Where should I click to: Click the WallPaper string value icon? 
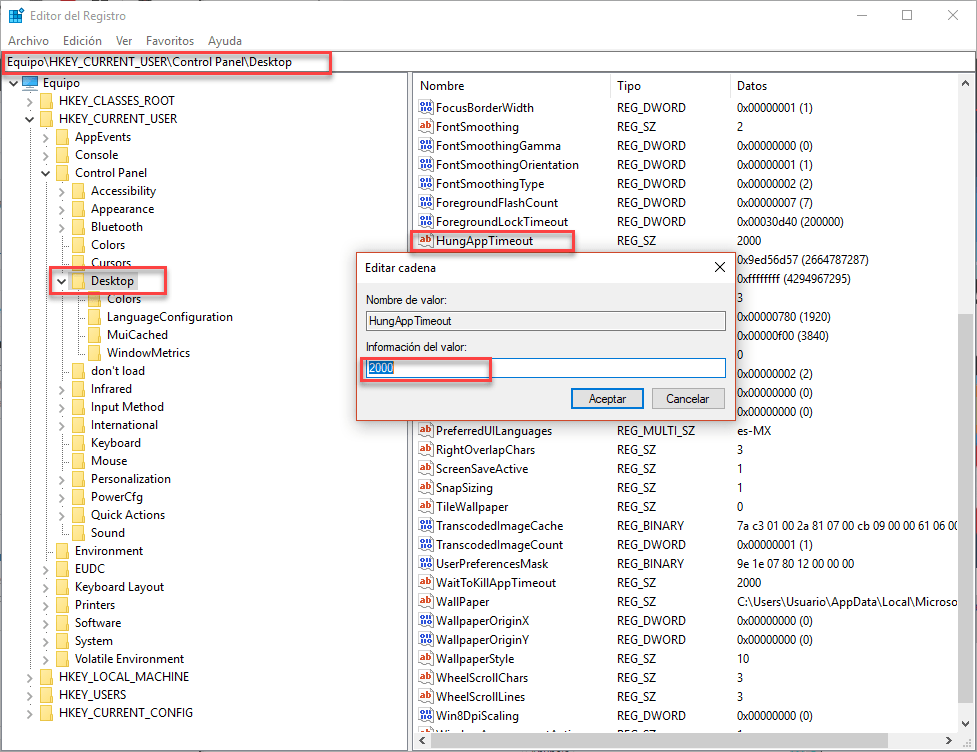425,602
